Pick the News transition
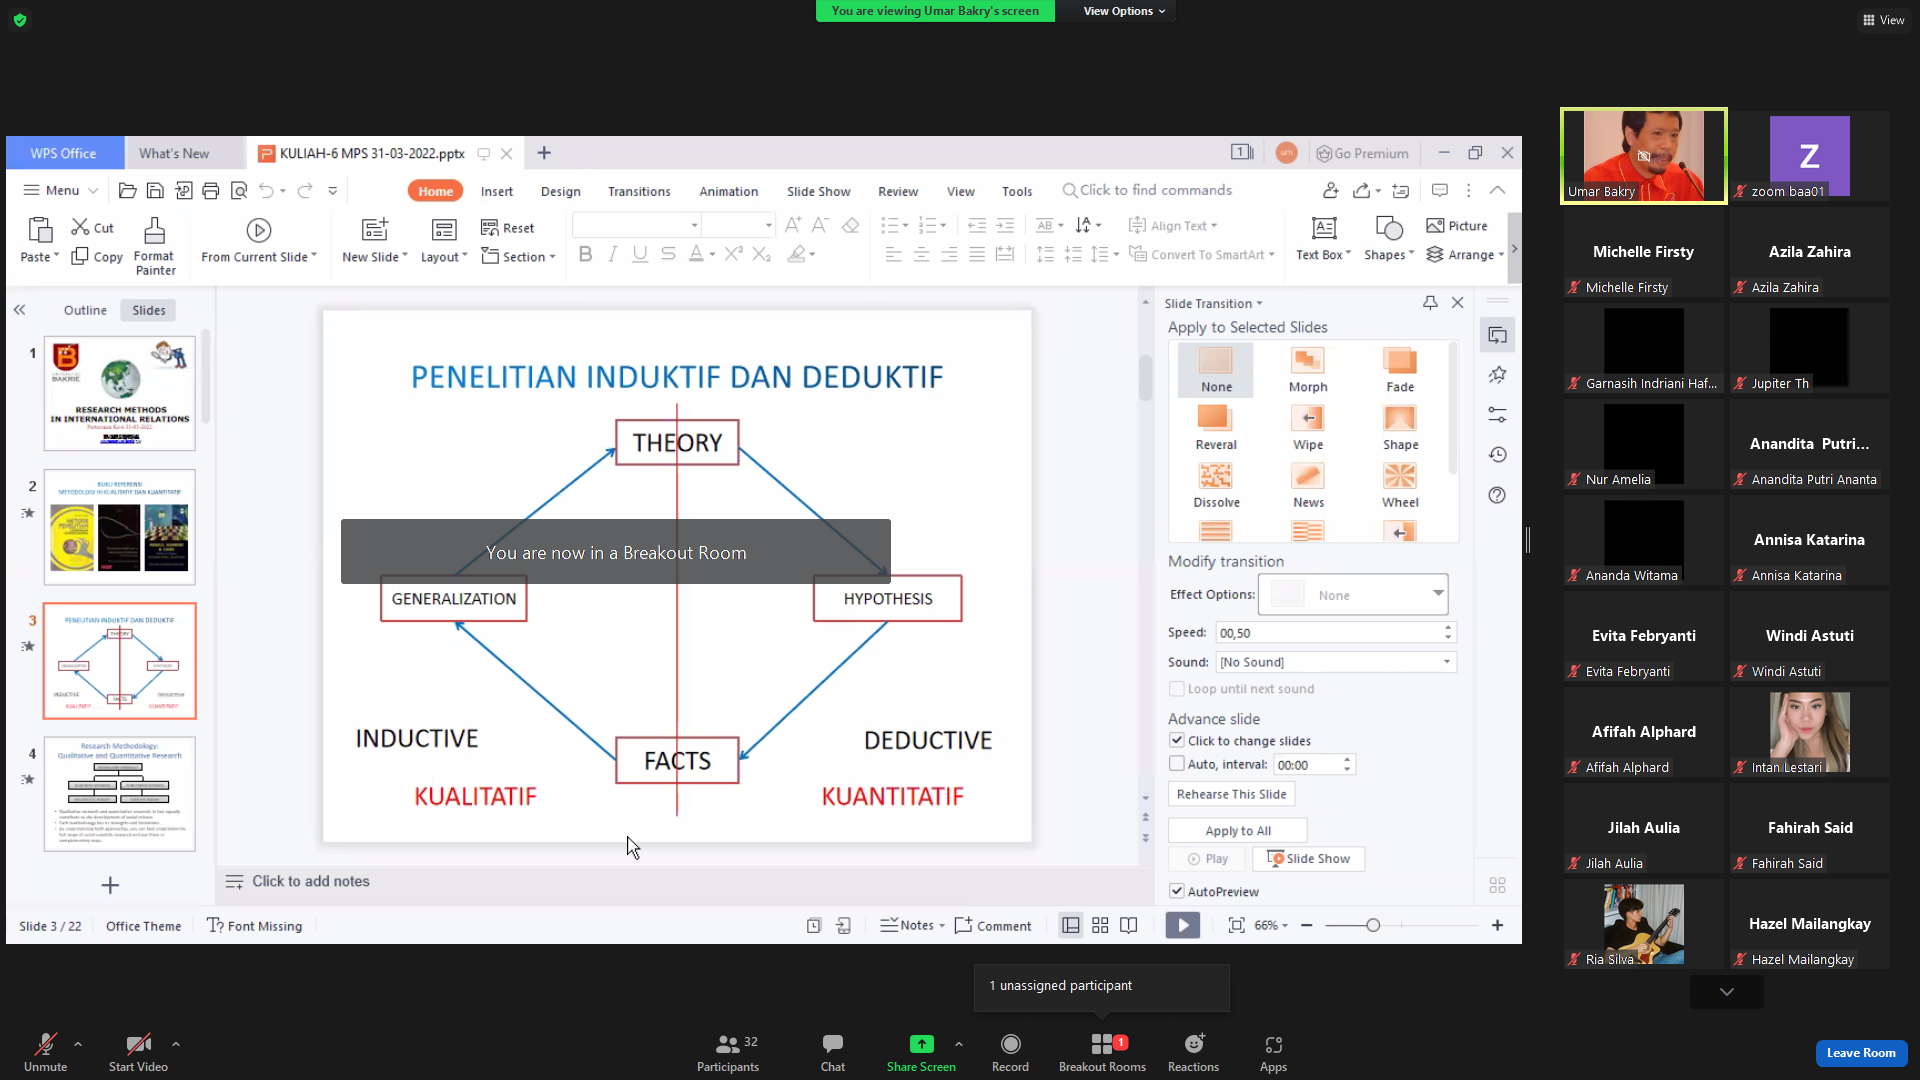The height and width of the screenshot is (1080, 1920). click(1308, 486)
